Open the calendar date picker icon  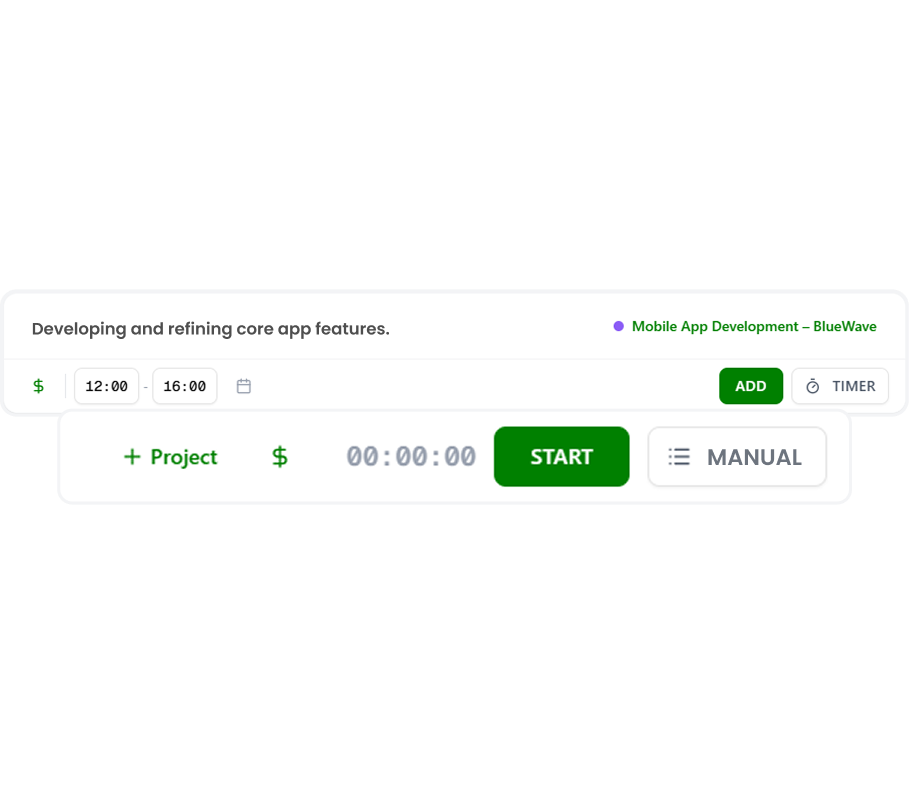243,386
